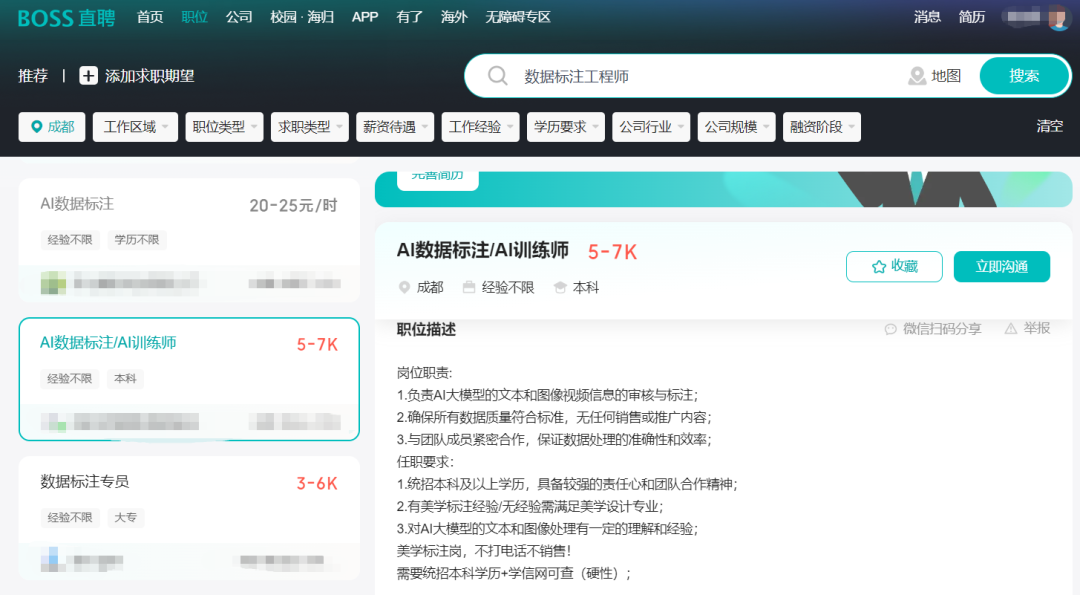Expand the 学历要求 filter dropdown
This screenshot has height=595, width=1080.
click(565, 127)
